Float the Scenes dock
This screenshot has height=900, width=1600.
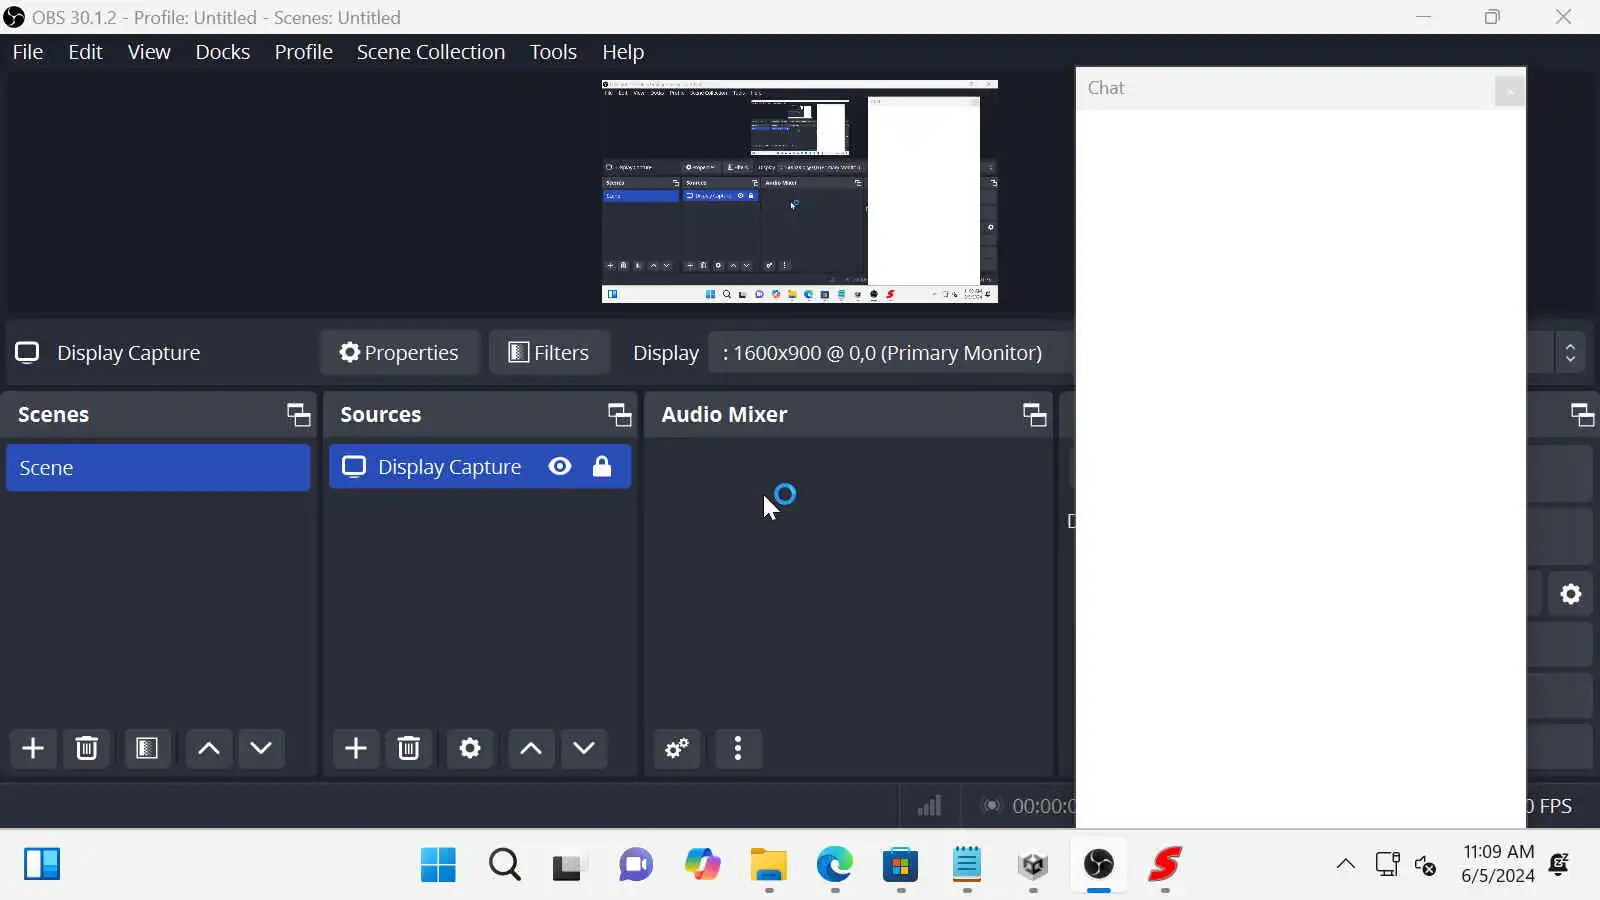click(x=298, y=415)
